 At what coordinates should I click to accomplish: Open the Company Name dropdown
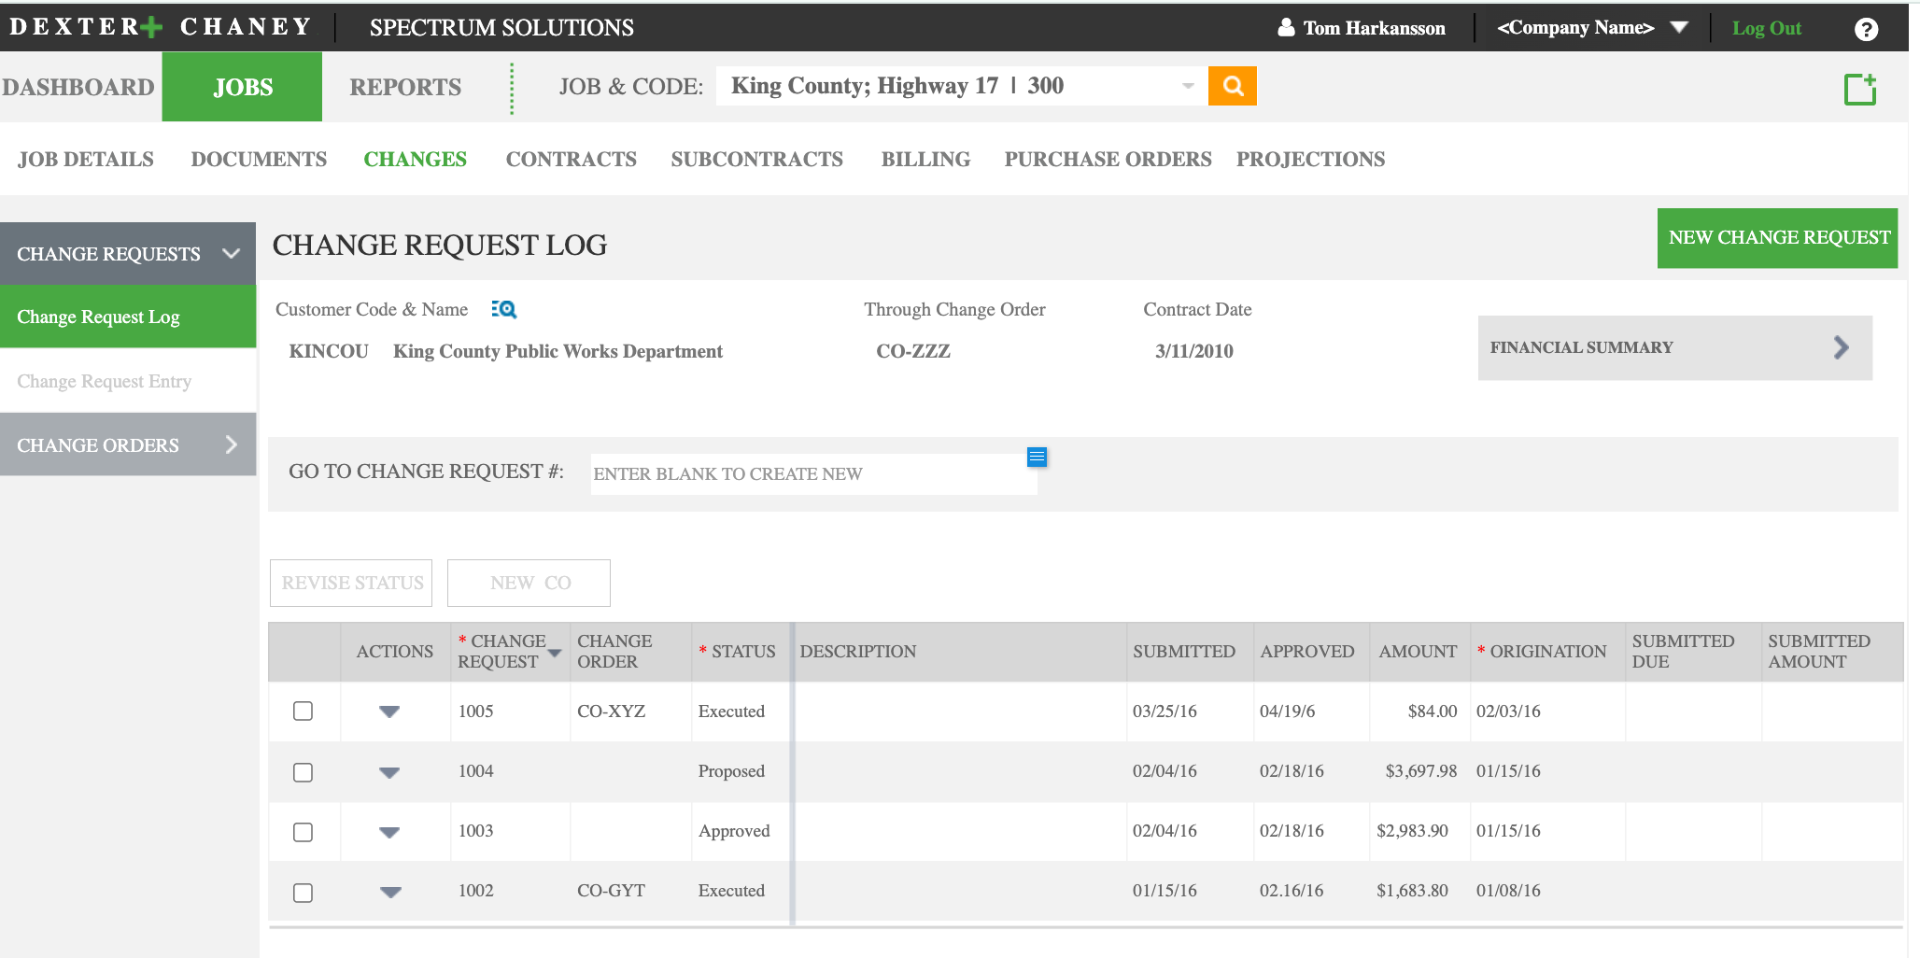click(x=1679, y=28)
